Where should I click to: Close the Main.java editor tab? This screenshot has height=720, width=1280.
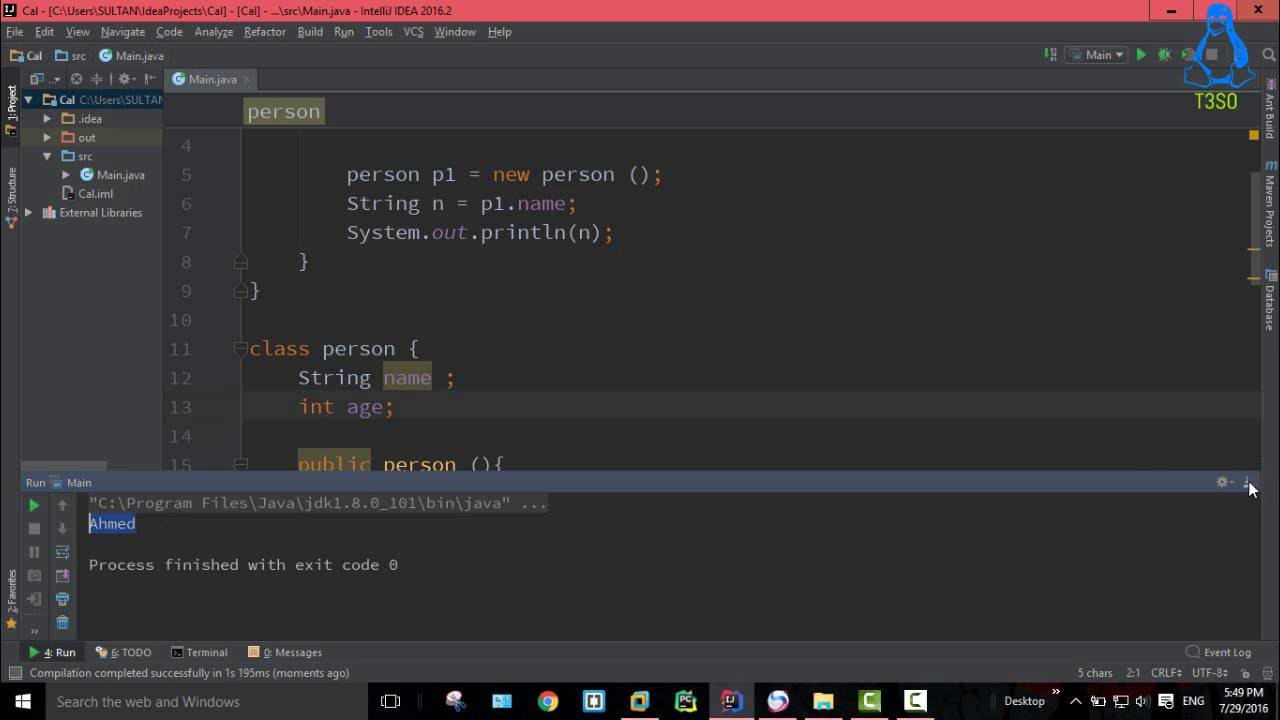(x=247, y=79)
